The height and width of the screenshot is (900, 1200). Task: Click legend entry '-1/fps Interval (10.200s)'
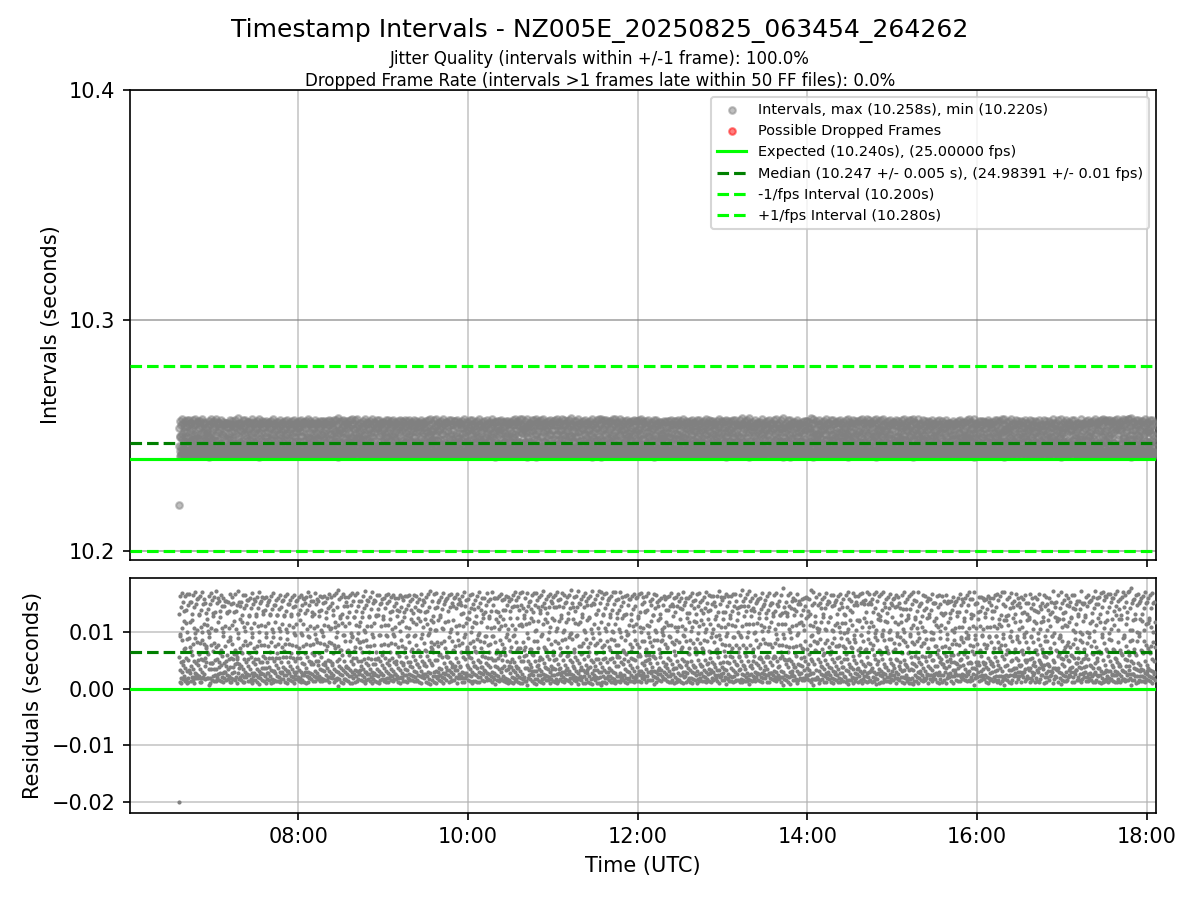pyautogui.click(x=845, y=194)
